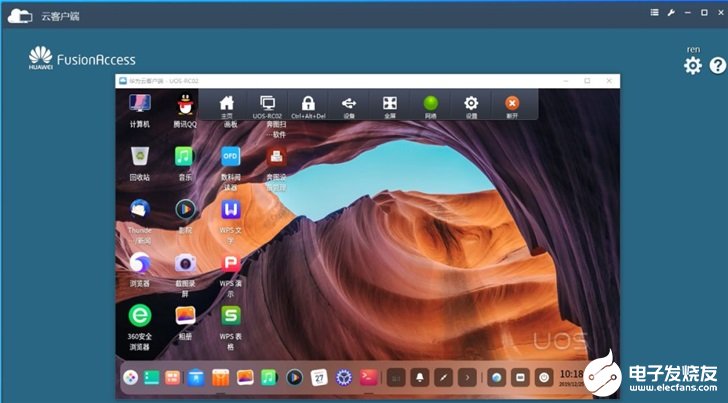Open the Calendar icon showing 27 in dock

pos(319,377)
